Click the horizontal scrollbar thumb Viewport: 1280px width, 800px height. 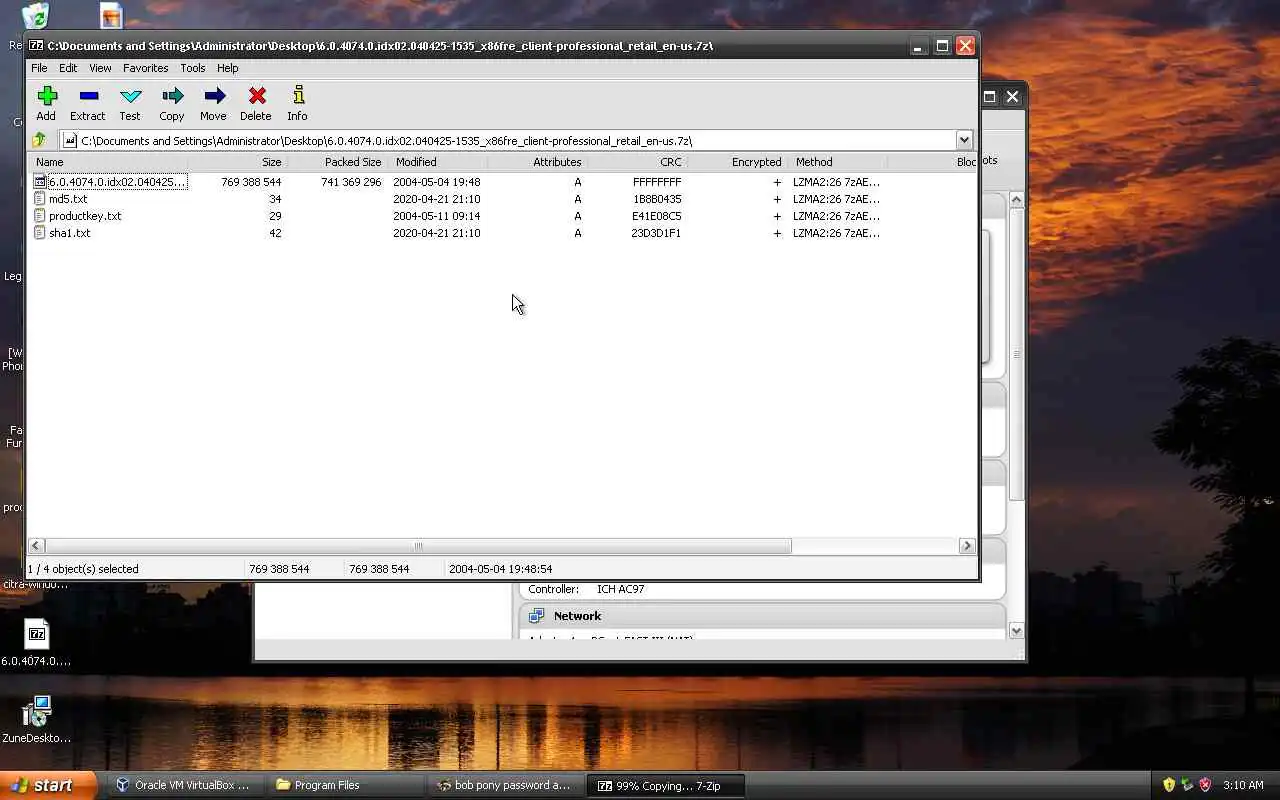click(418, 546)
